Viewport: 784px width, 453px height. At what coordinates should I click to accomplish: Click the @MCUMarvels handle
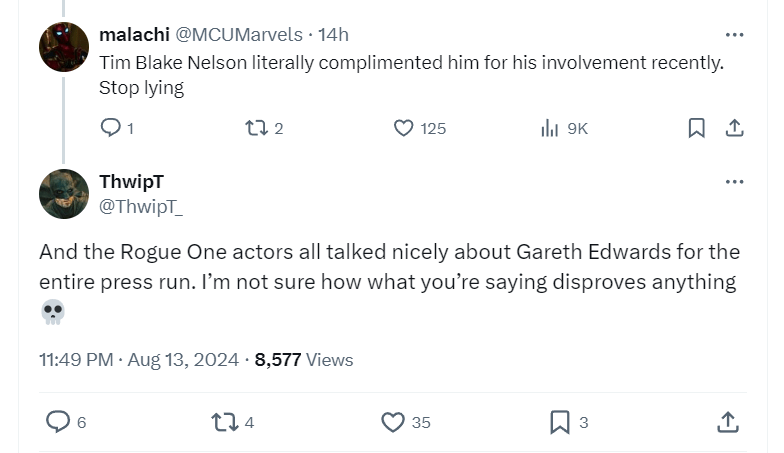(239, 34)
